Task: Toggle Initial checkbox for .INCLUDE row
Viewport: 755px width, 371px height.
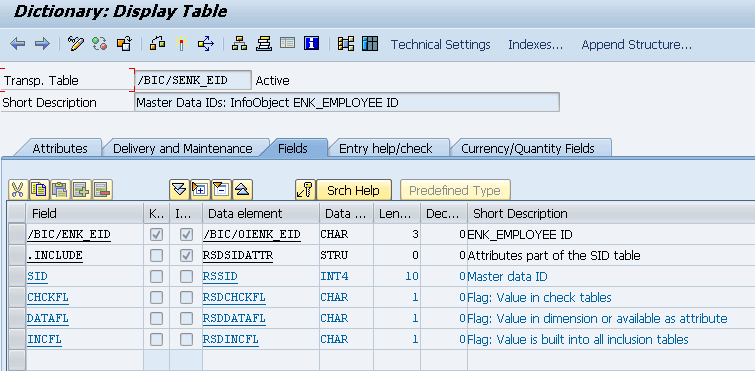Action: tap(186, 256)
